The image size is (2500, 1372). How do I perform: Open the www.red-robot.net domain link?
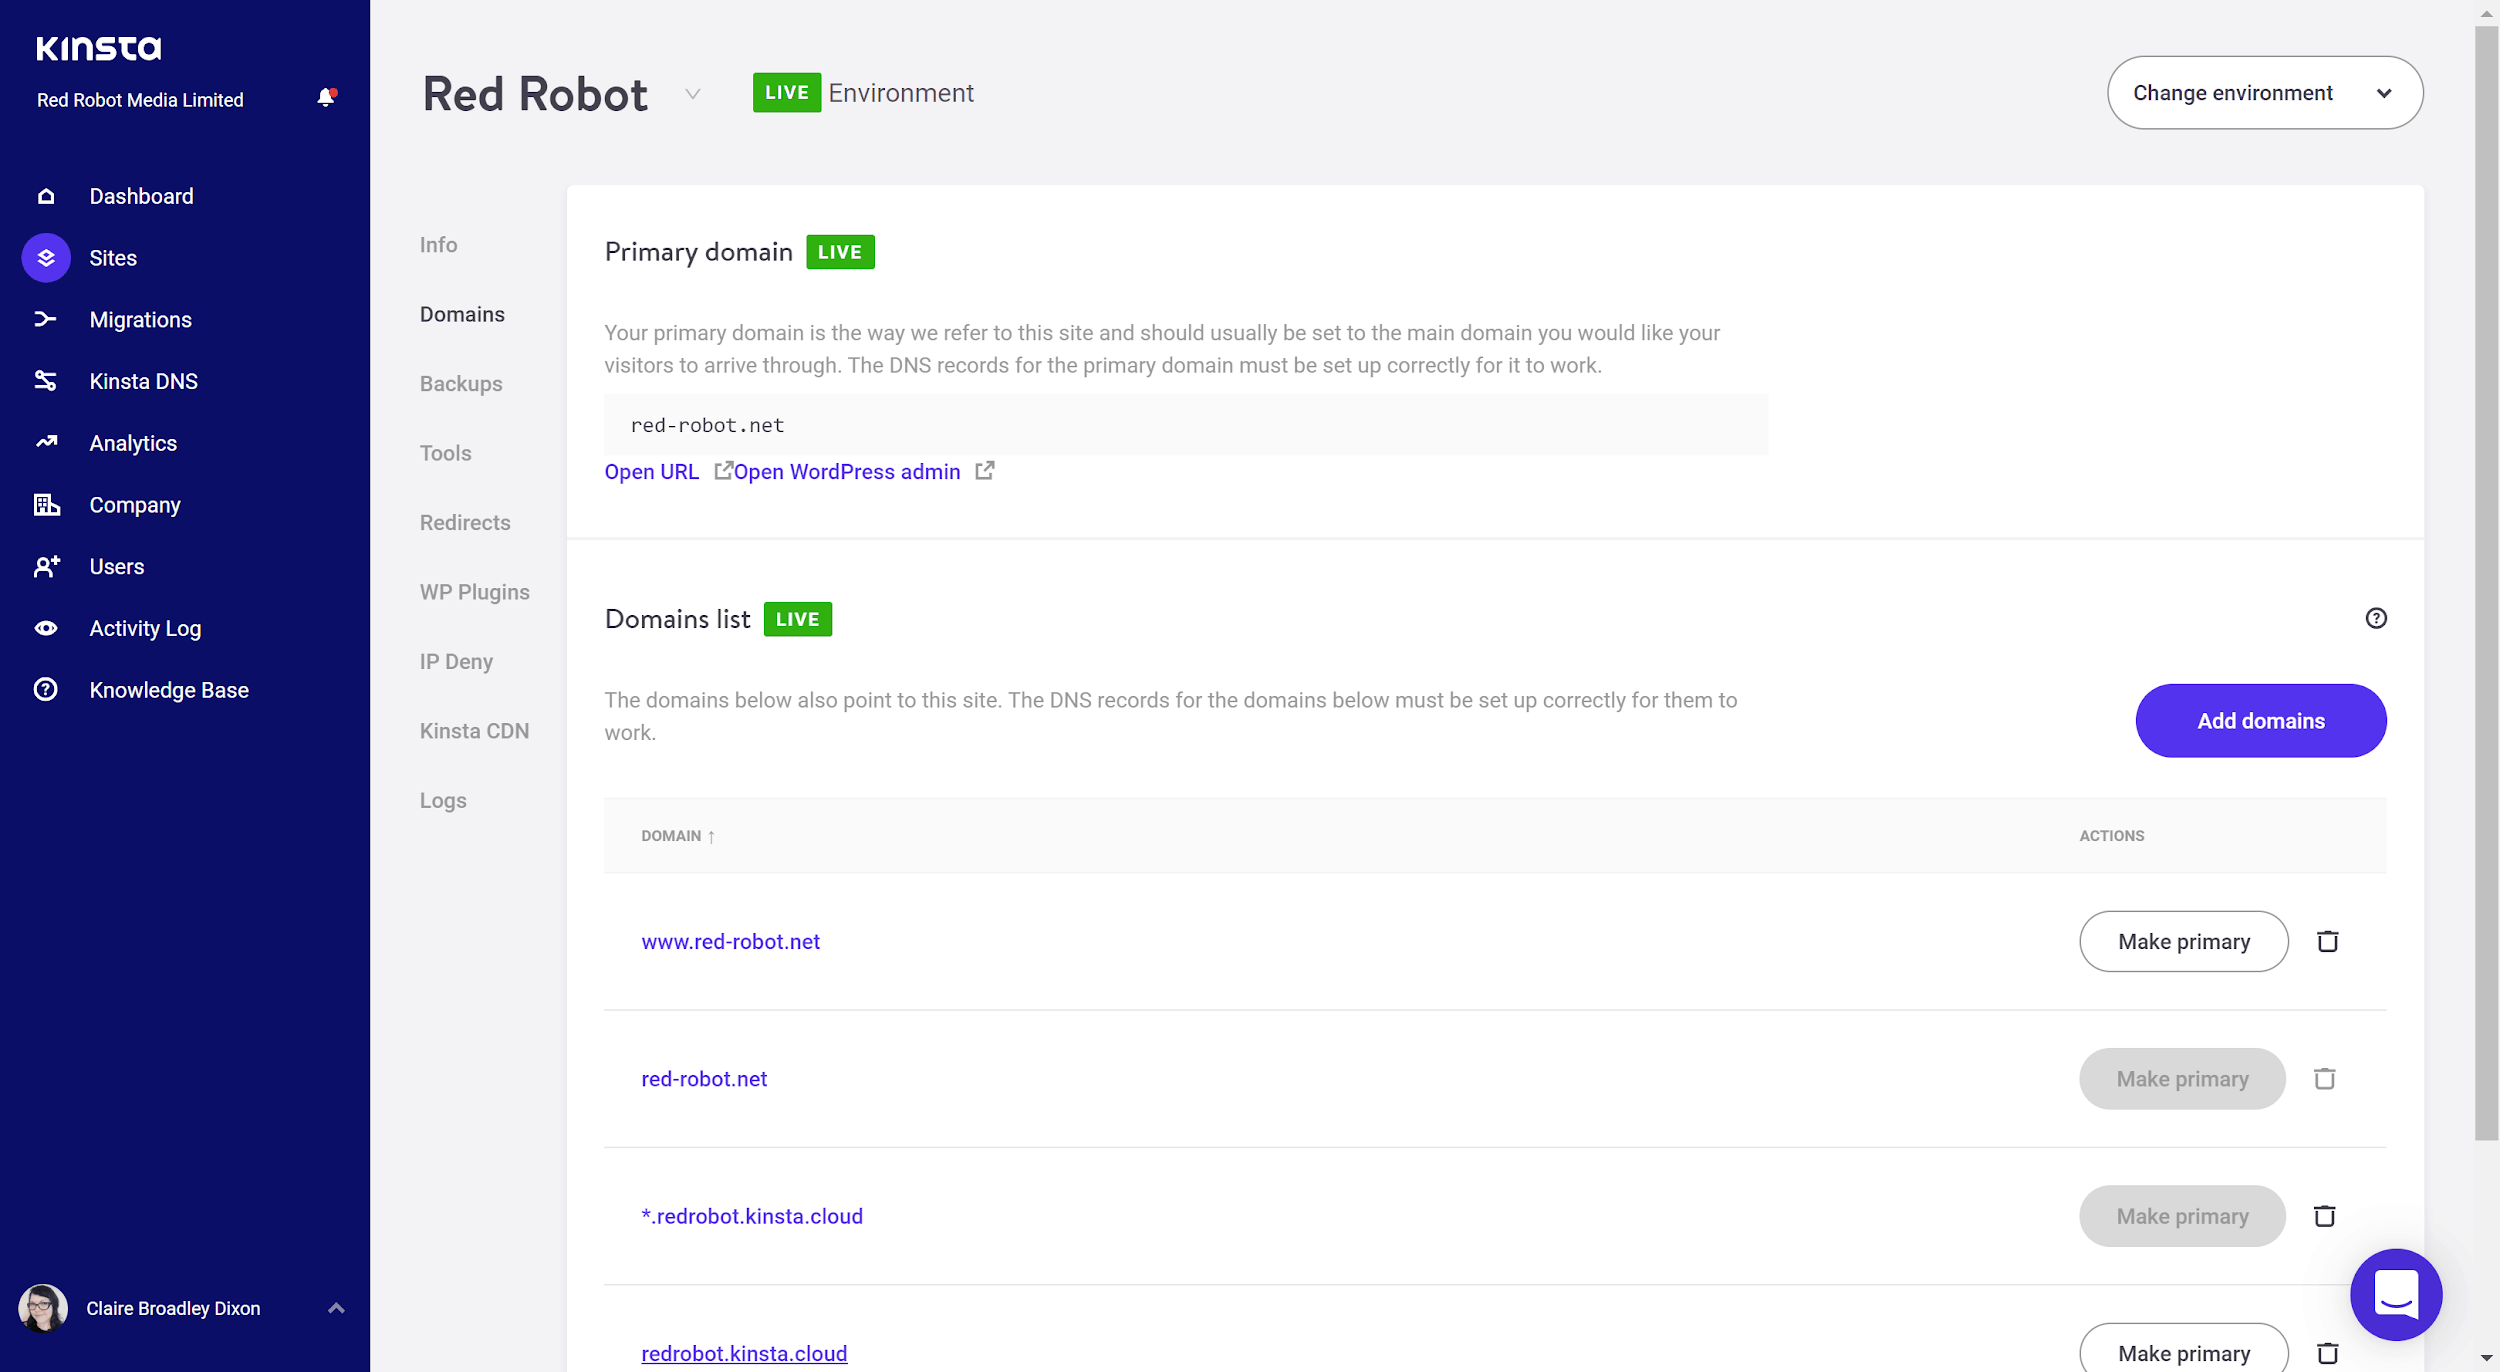click(730, 942)
